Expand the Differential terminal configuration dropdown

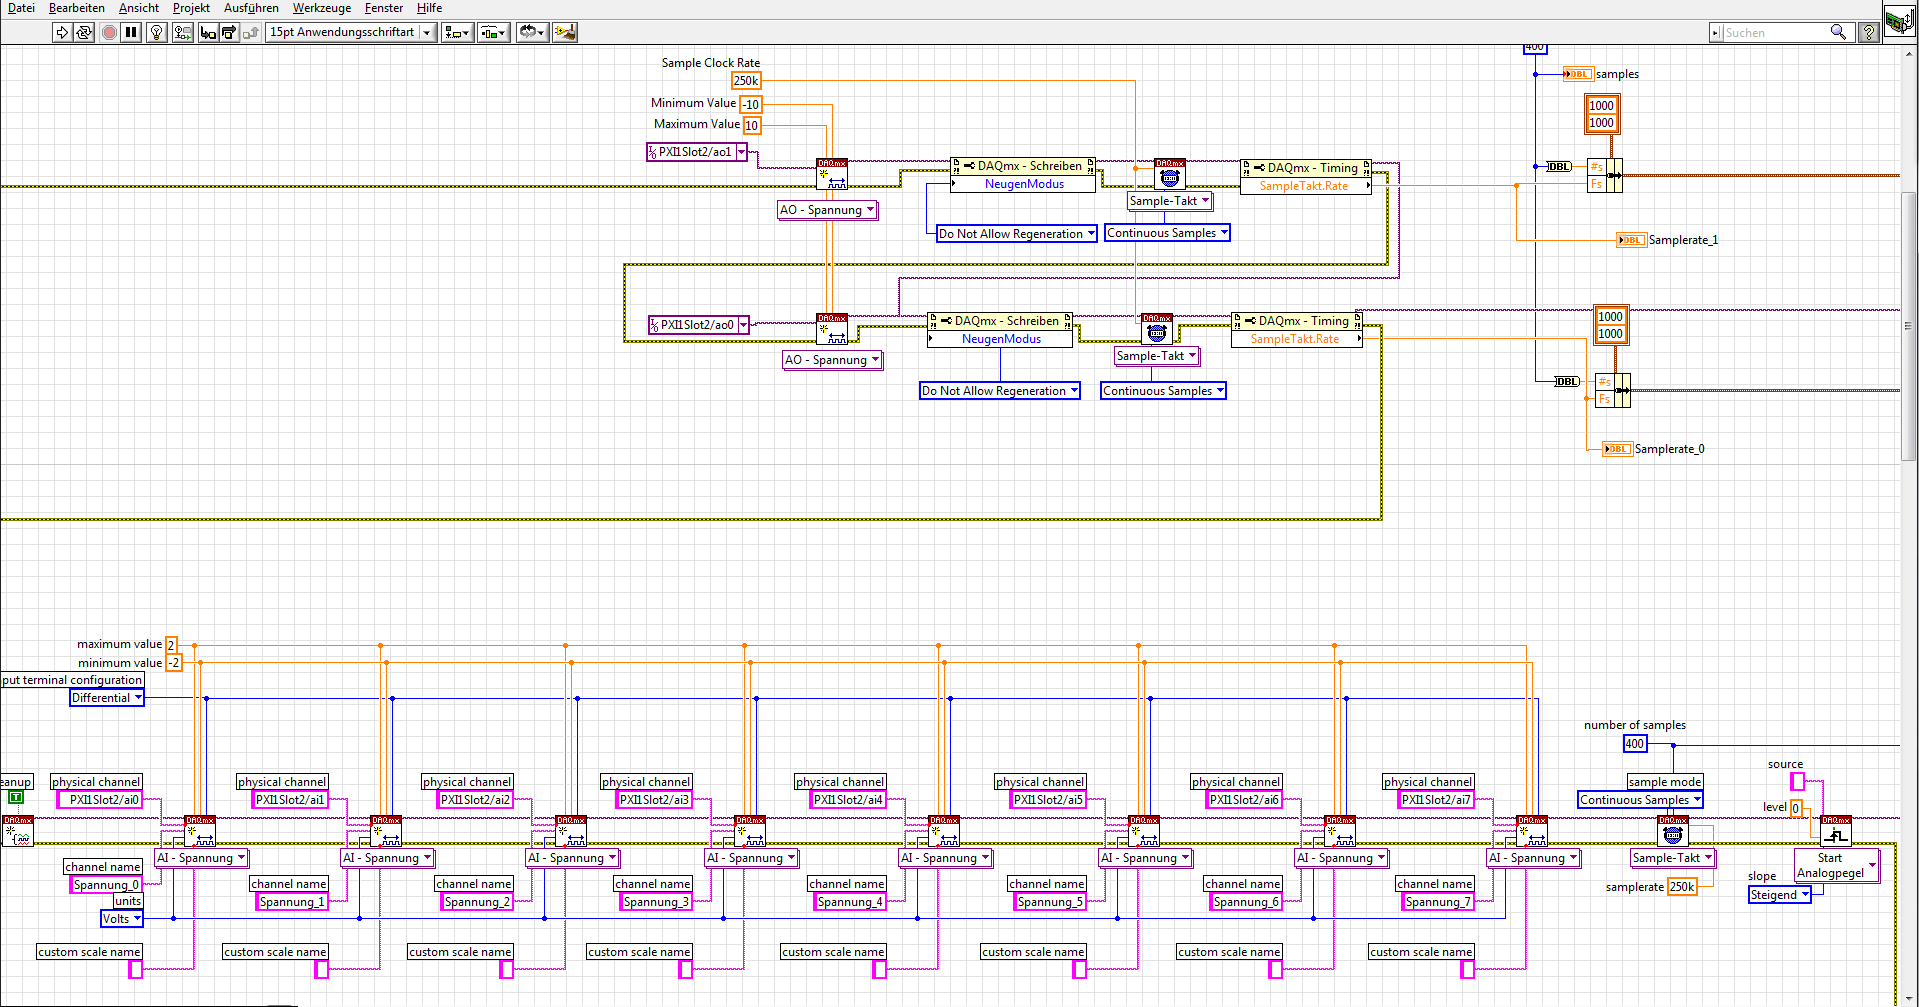(107, 698)
